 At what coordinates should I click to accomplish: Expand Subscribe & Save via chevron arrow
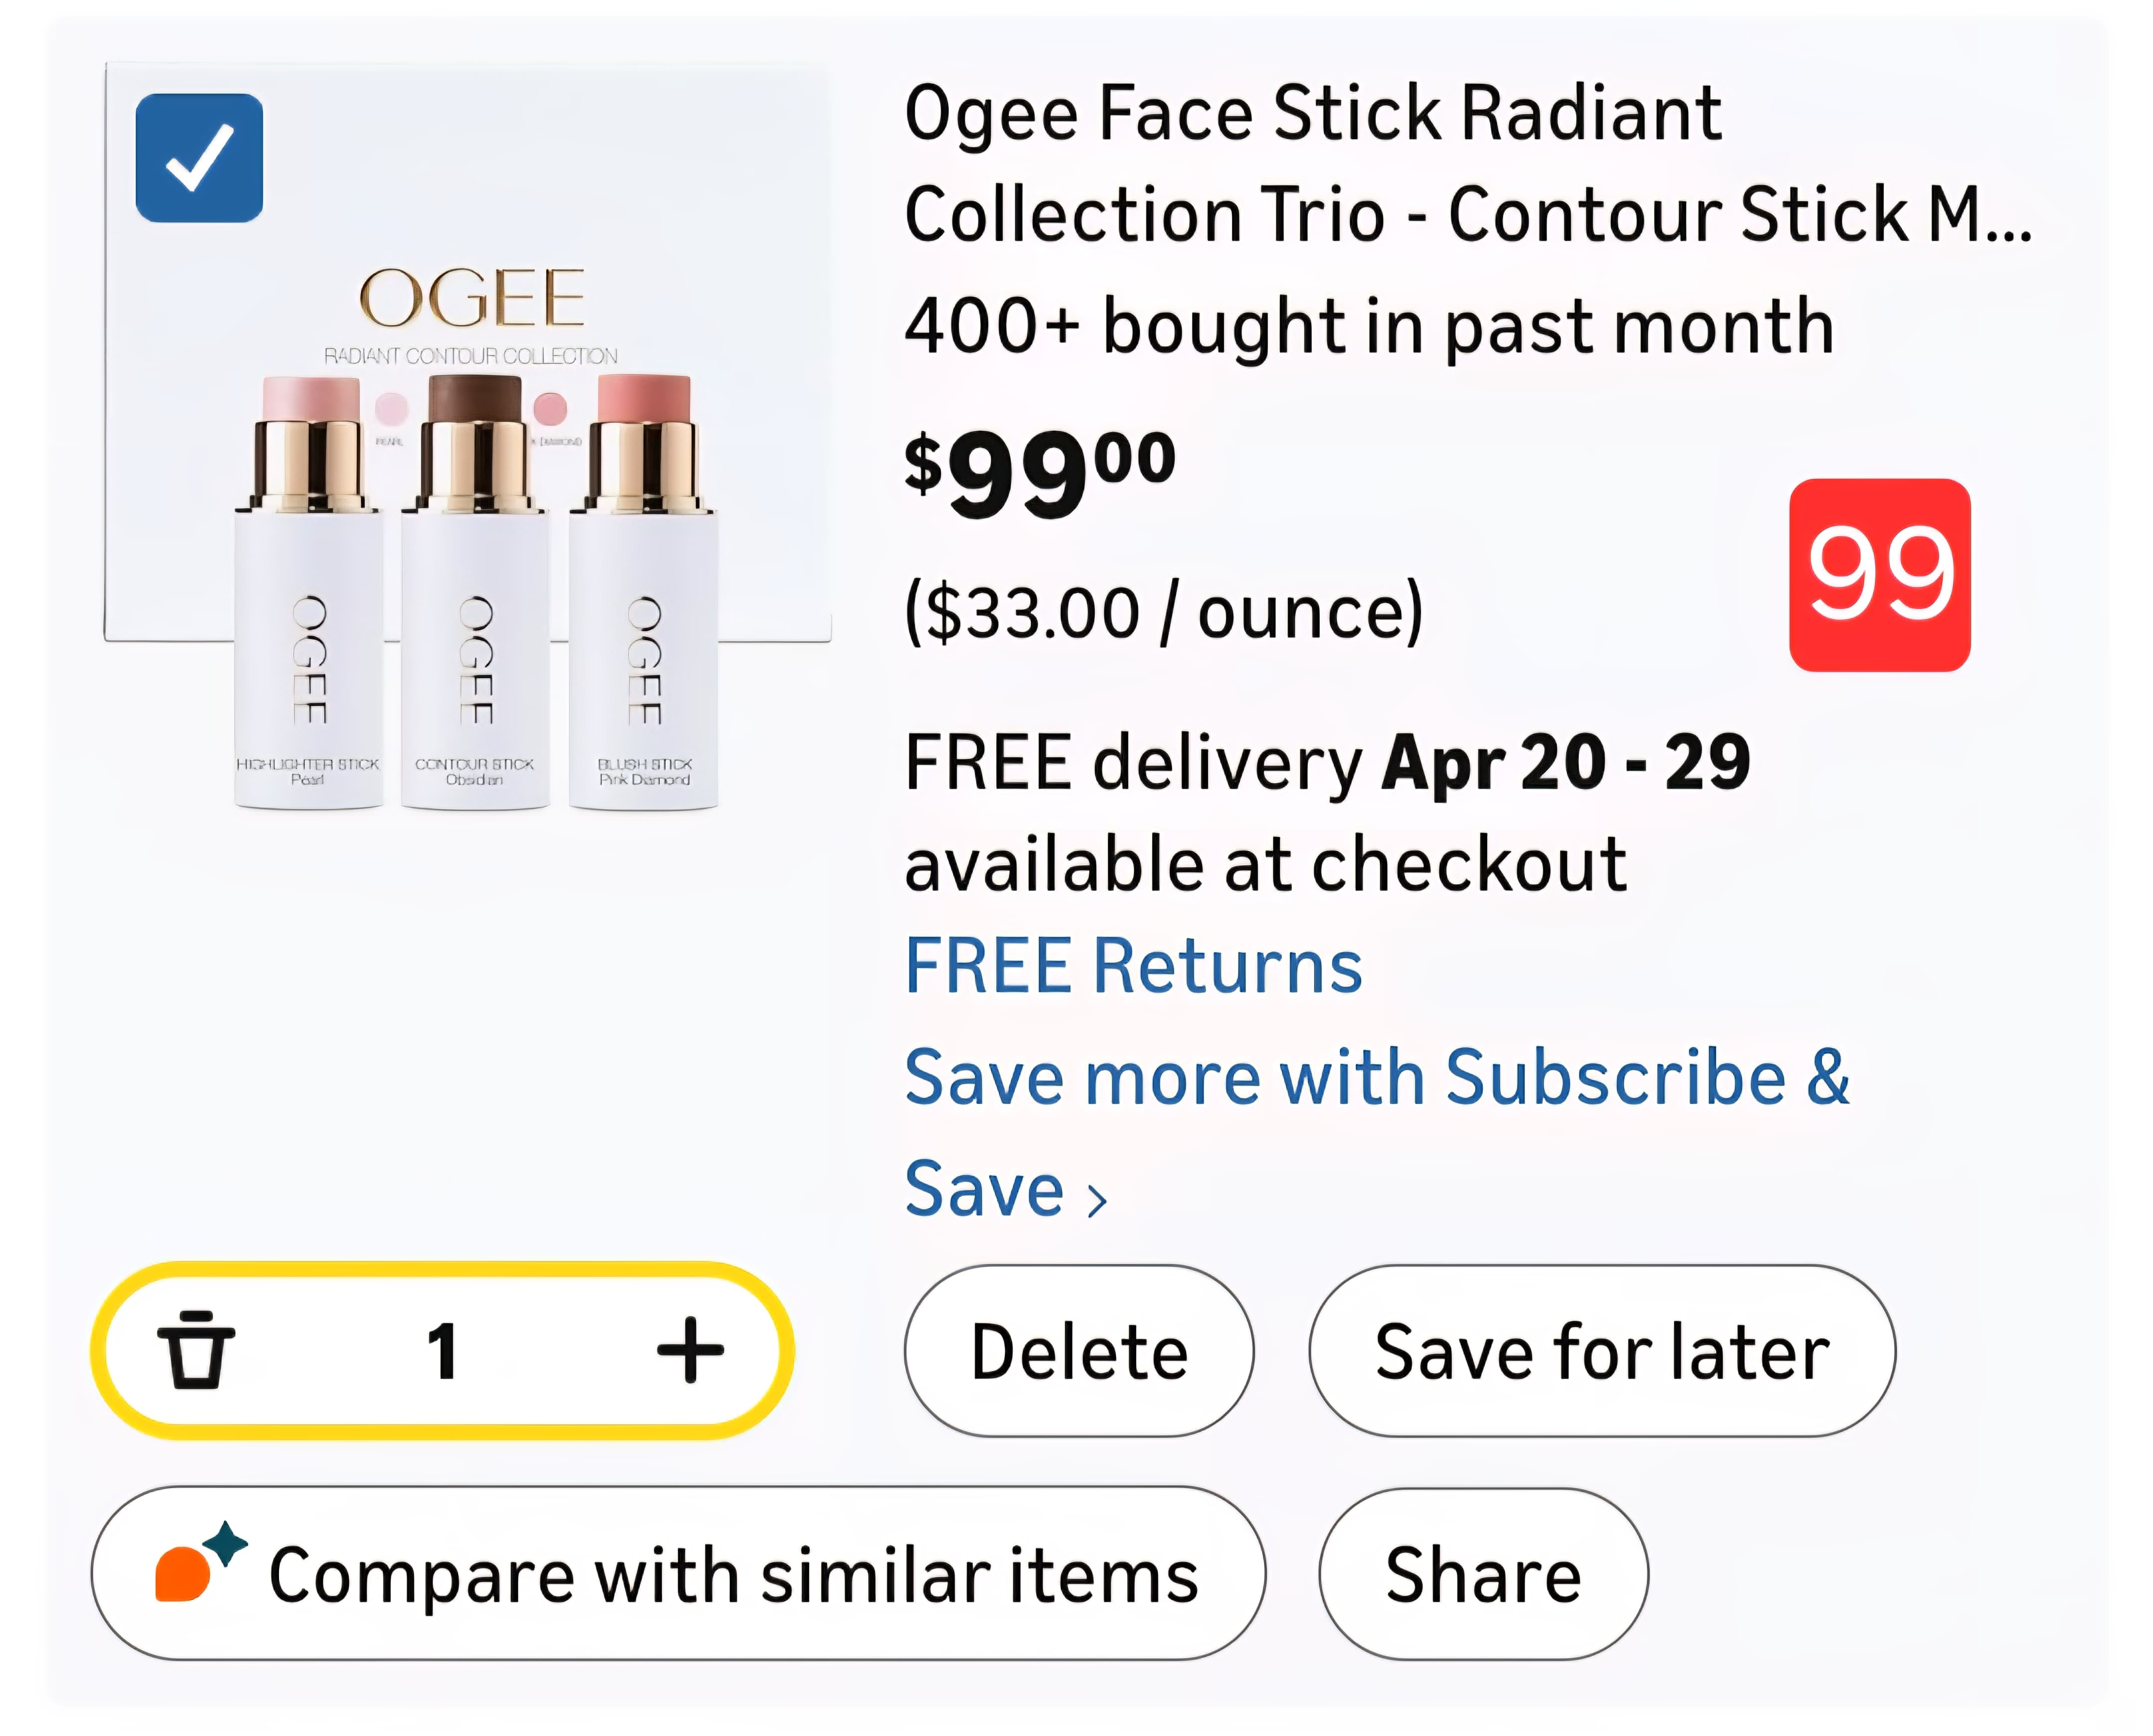click(x=1097, y=1200)
